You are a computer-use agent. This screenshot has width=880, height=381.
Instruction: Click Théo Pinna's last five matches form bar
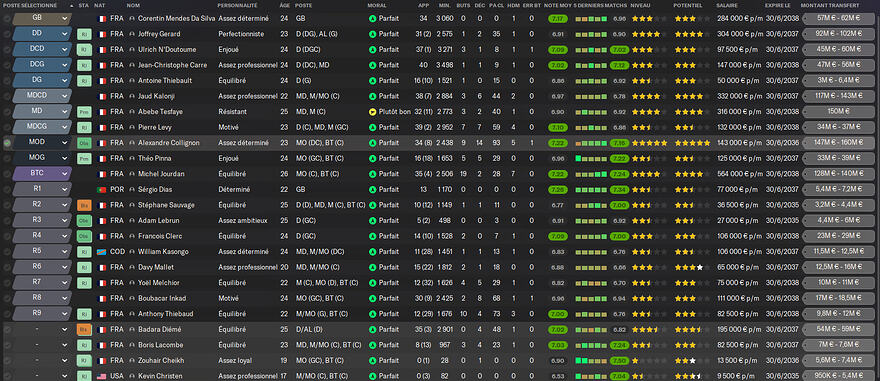point(591,159)
